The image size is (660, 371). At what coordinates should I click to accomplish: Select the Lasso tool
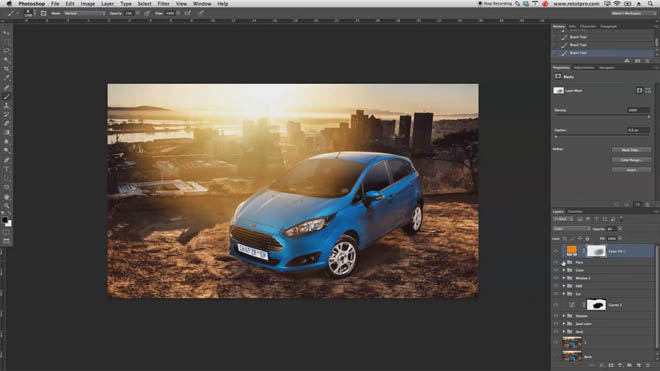6,51
